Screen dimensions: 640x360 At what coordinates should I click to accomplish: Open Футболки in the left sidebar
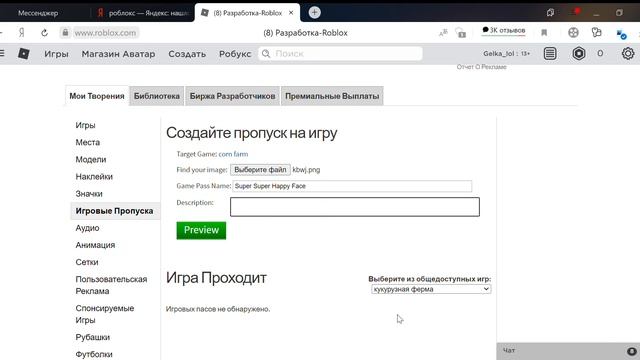(94, 354)
